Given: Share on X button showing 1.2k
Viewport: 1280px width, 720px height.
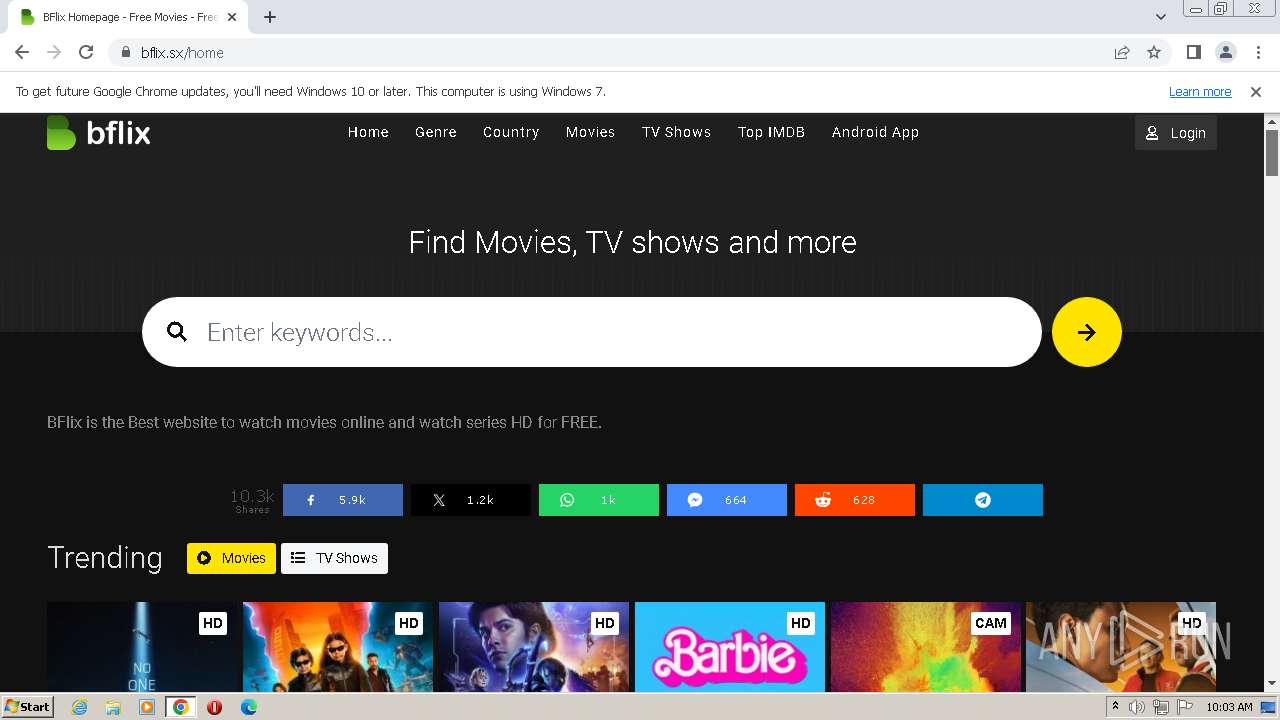Looking at the screenshot, I should (x=471, y=500).
